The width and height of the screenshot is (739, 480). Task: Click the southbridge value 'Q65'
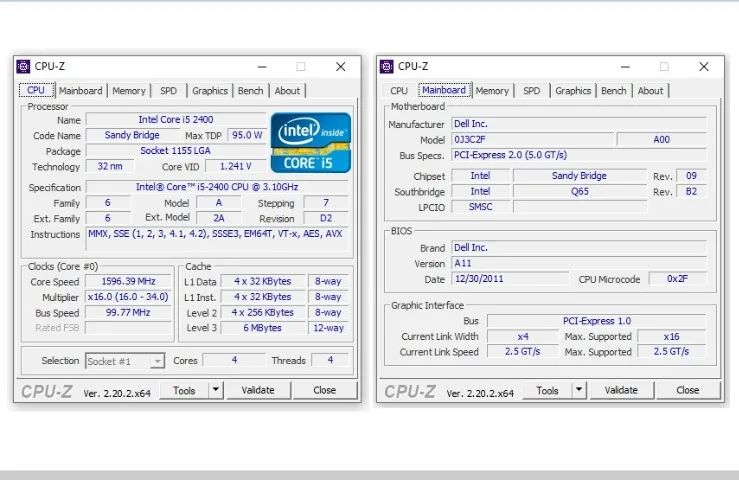pyautogui.click(x=580, y=191)
